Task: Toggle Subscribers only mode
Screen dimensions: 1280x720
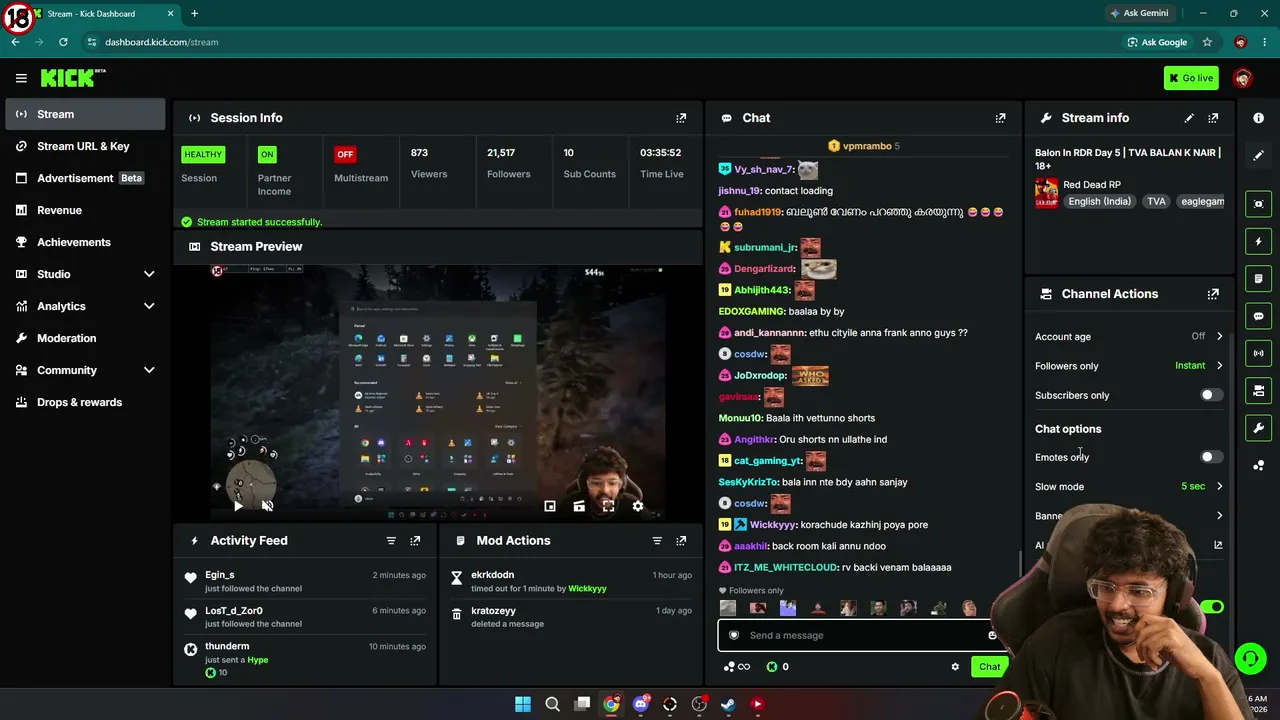Action: pyautogui.click(x=1211, y=395)
